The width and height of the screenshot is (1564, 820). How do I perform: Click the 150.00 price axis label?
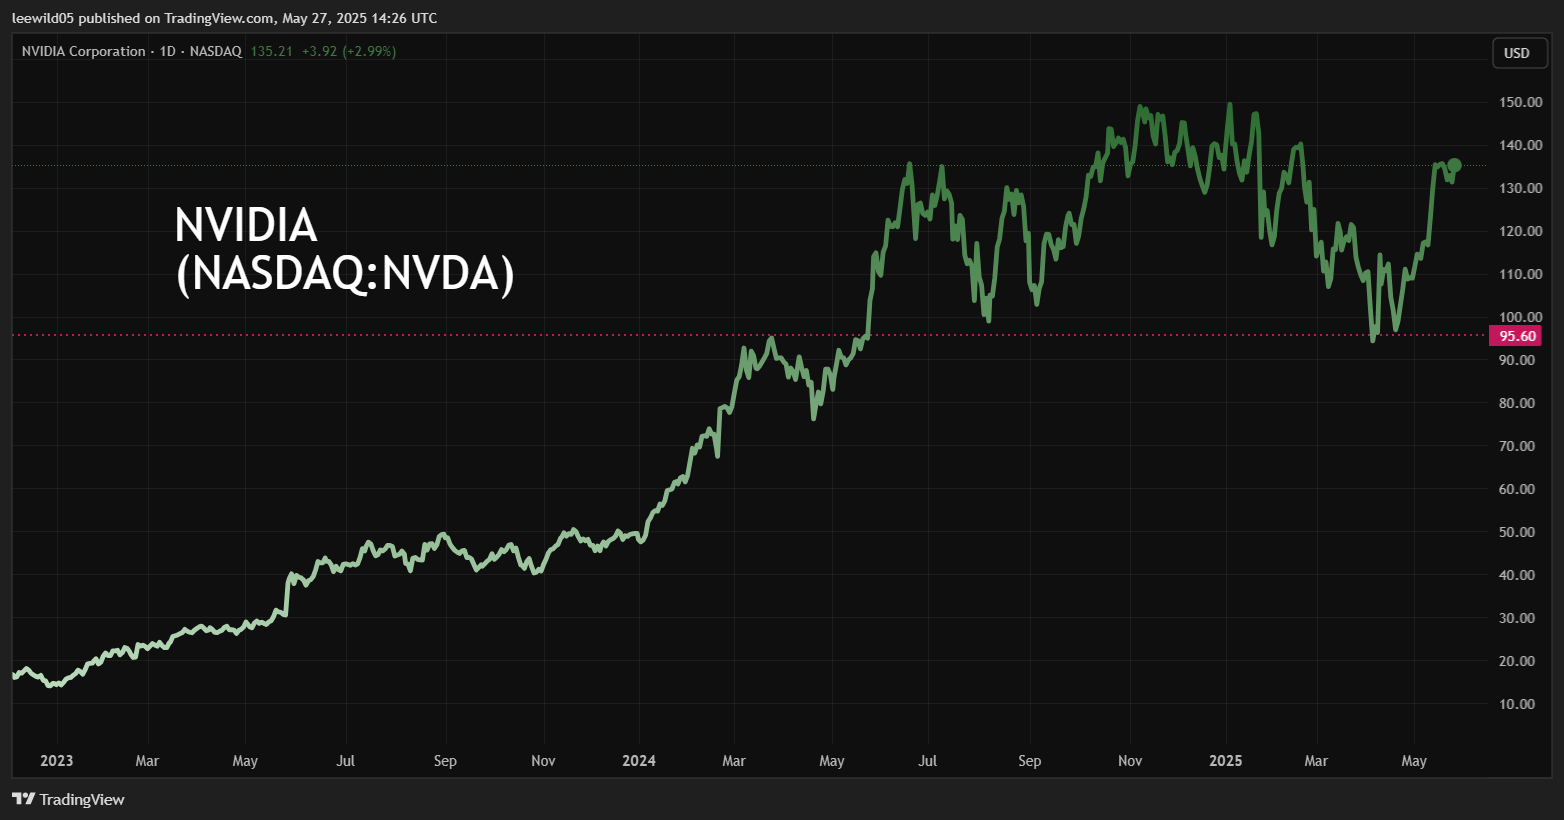point(1520,102)
